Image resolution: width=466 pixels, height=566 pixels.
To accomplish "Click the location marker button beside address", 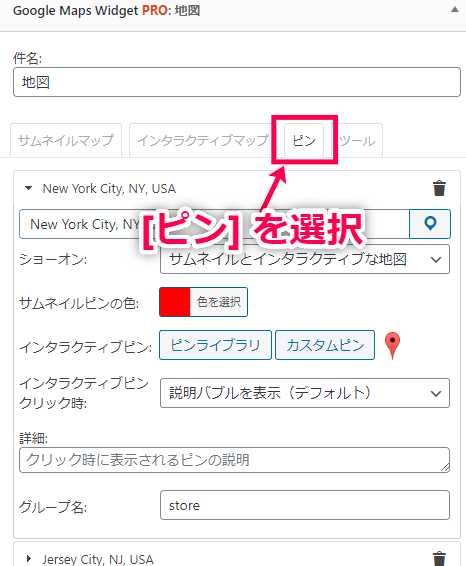I will 430,224.
